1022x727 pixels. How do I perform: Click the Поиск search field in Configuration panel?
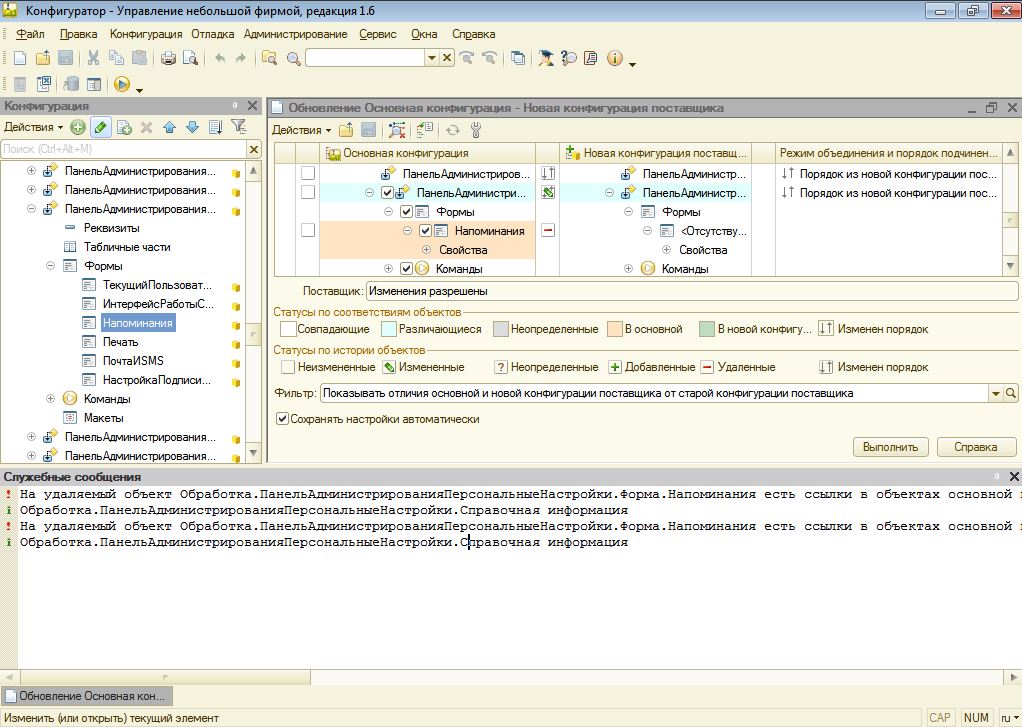click(122, 149)
